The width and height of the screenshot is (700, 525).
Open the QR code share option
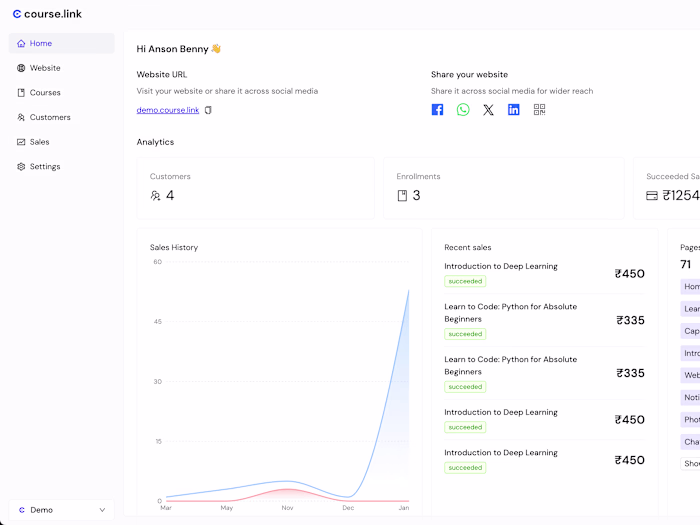point(540,110)
